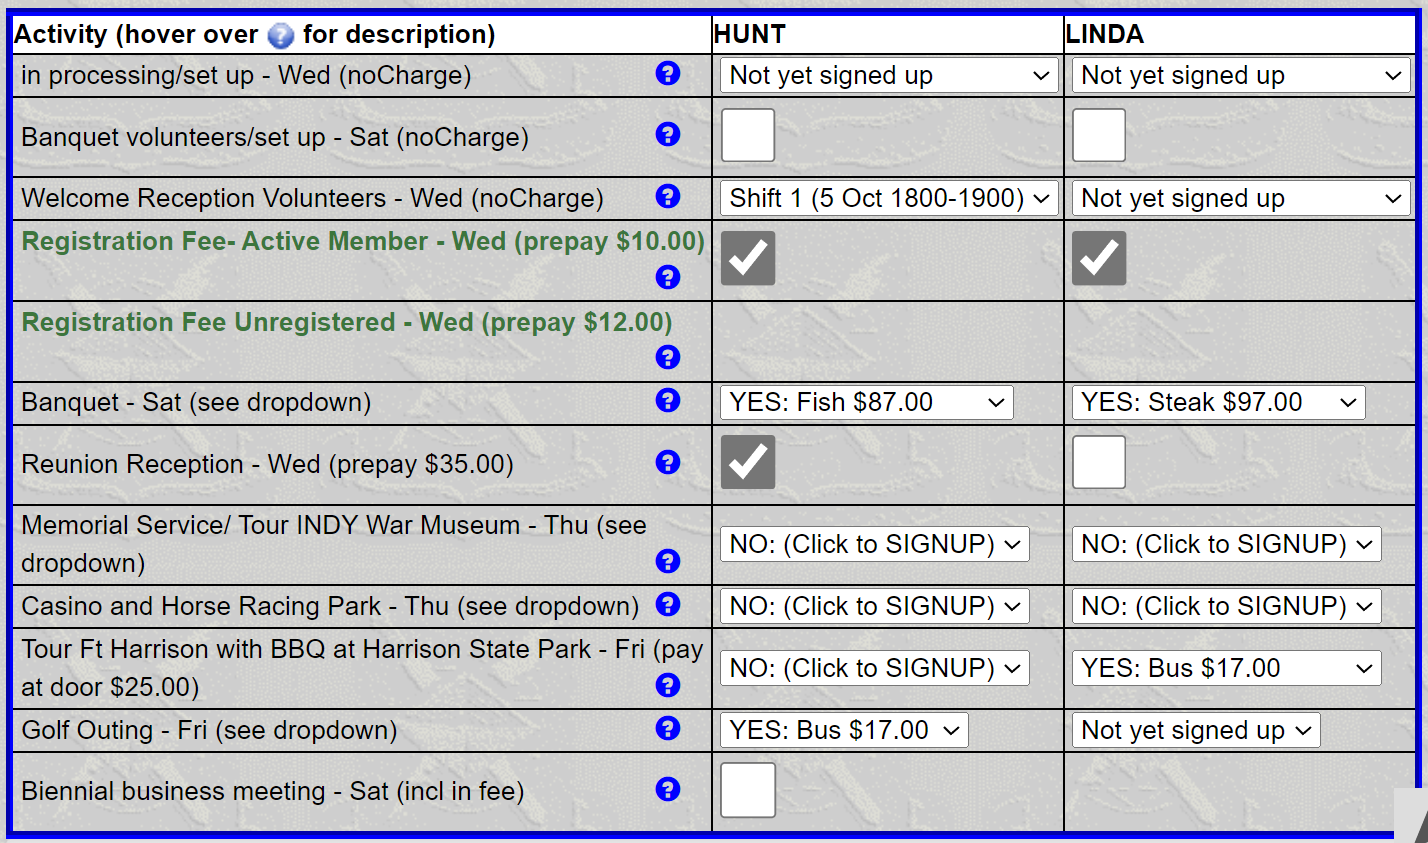Image resolution: width=1428 pixels, height=843 pixels.
Task: Open LINDA's Banquet Steak $97.00 dropdown
Action: 1218,402
